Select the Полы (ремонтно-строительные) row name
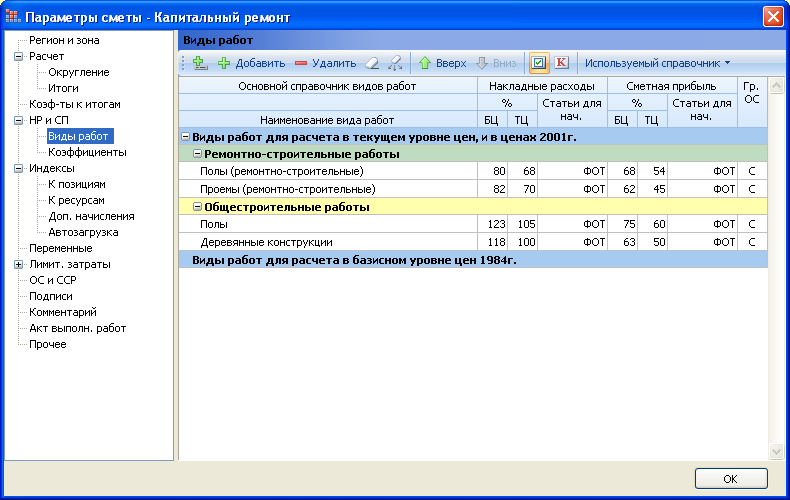Viewport: 790px width, 500px height. (x=282, y=171)
